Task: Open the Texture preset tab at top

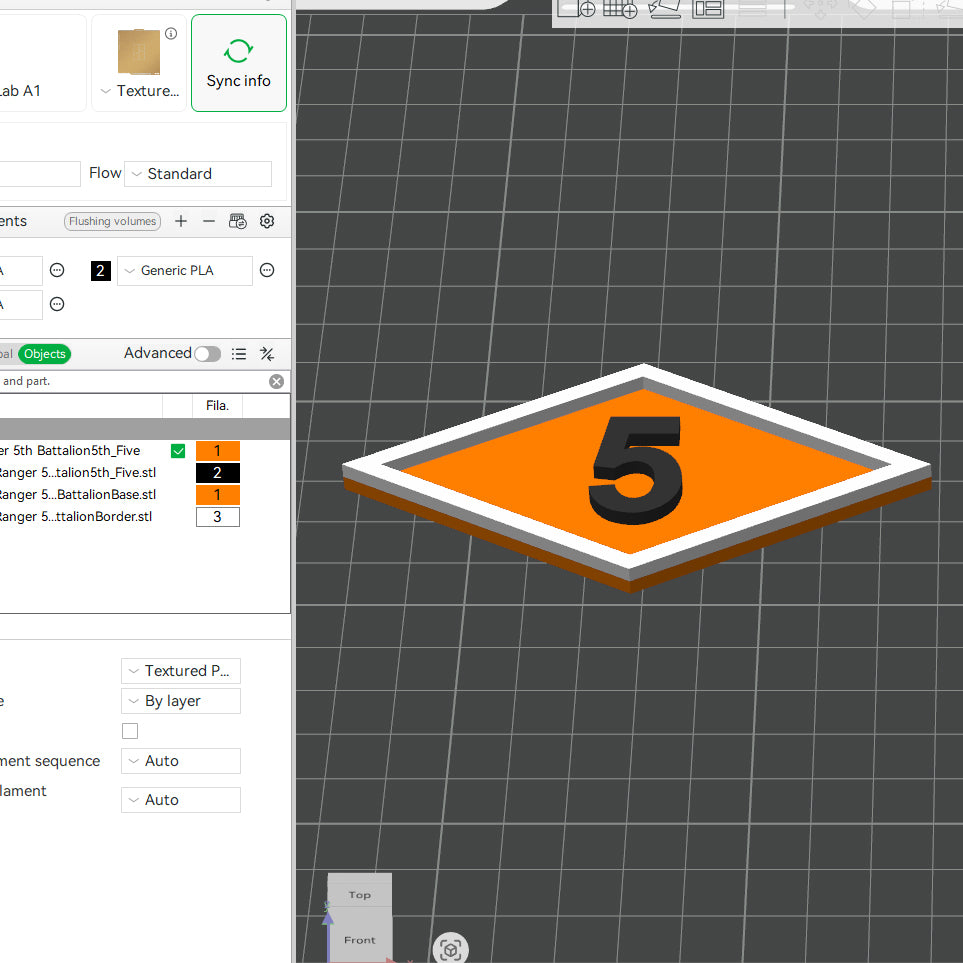Action: click(138, 62)
